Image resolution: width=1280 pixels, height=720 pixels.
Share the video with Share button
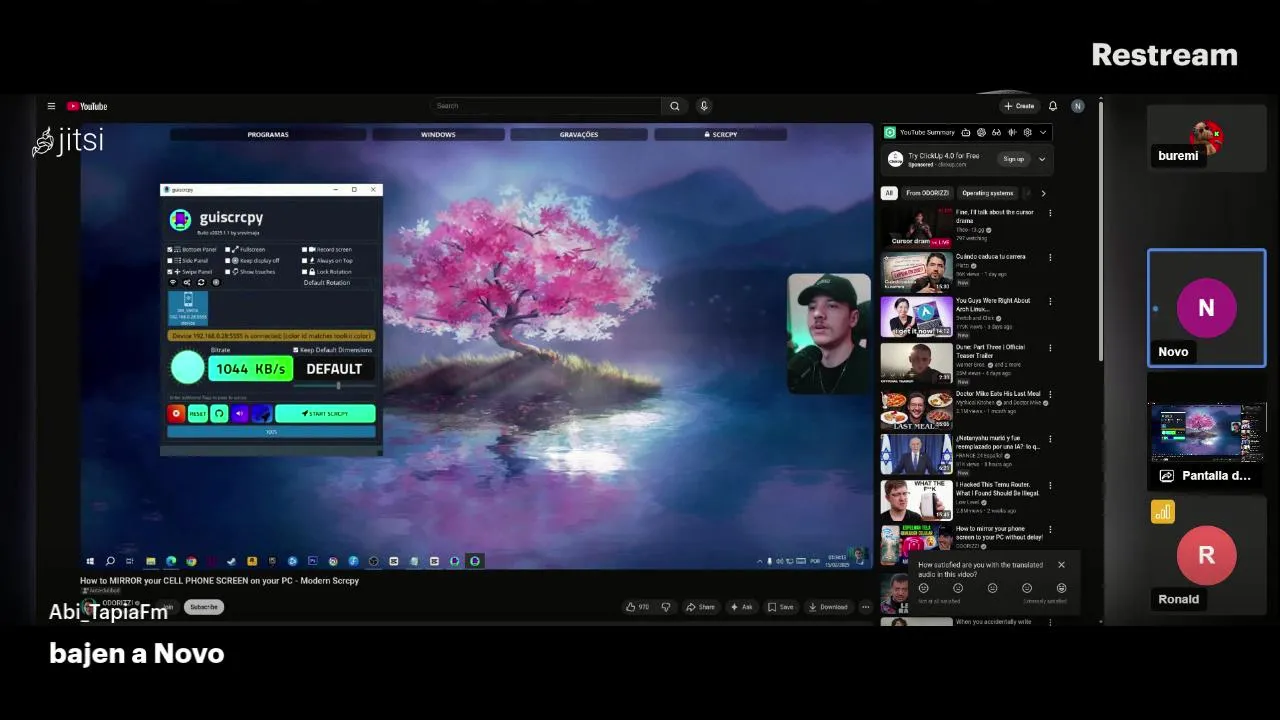click(700, 607)
